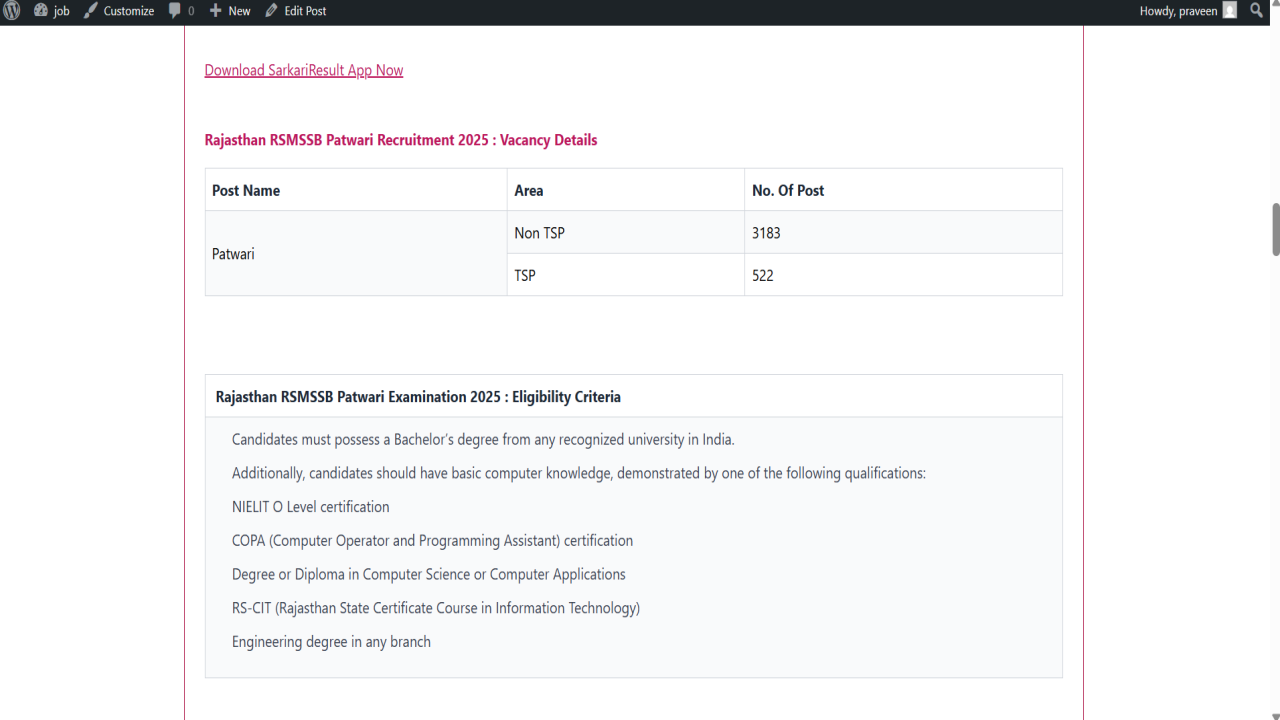
Task: Click the Vacancy Details heading
Action: point(401,140)
